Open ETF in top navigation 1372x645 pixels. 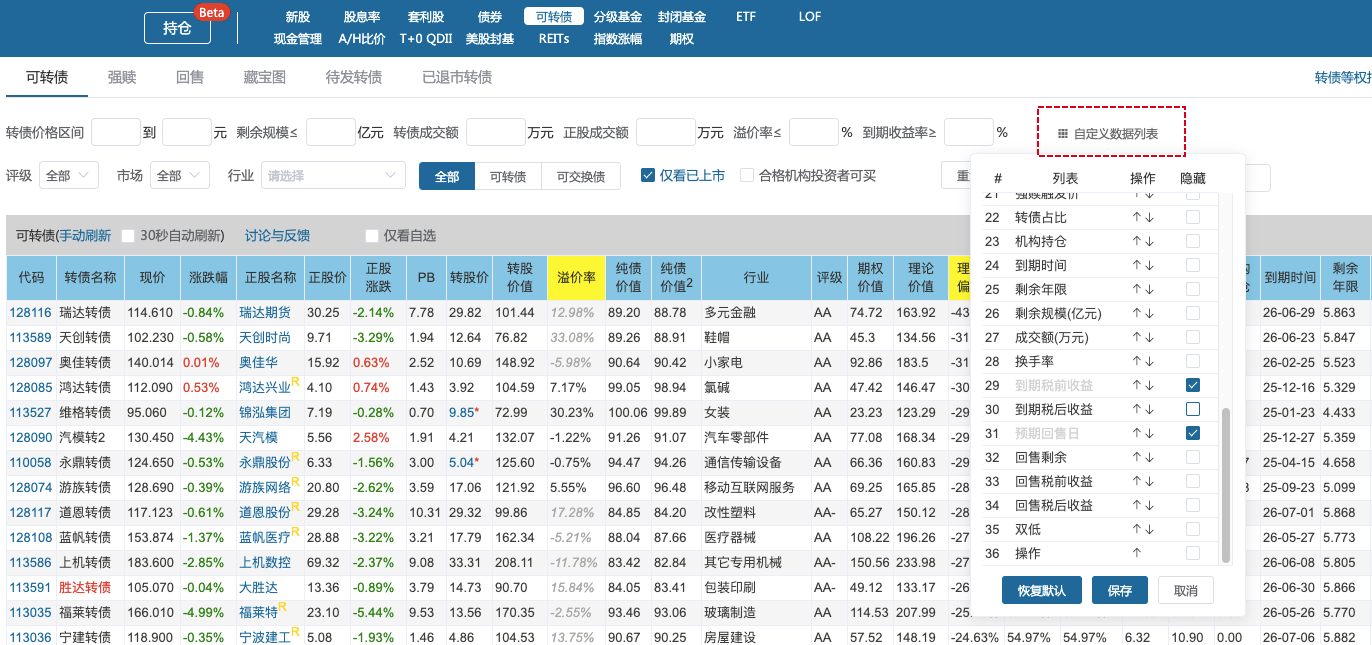pyautogui.click(x=746, y=17)
